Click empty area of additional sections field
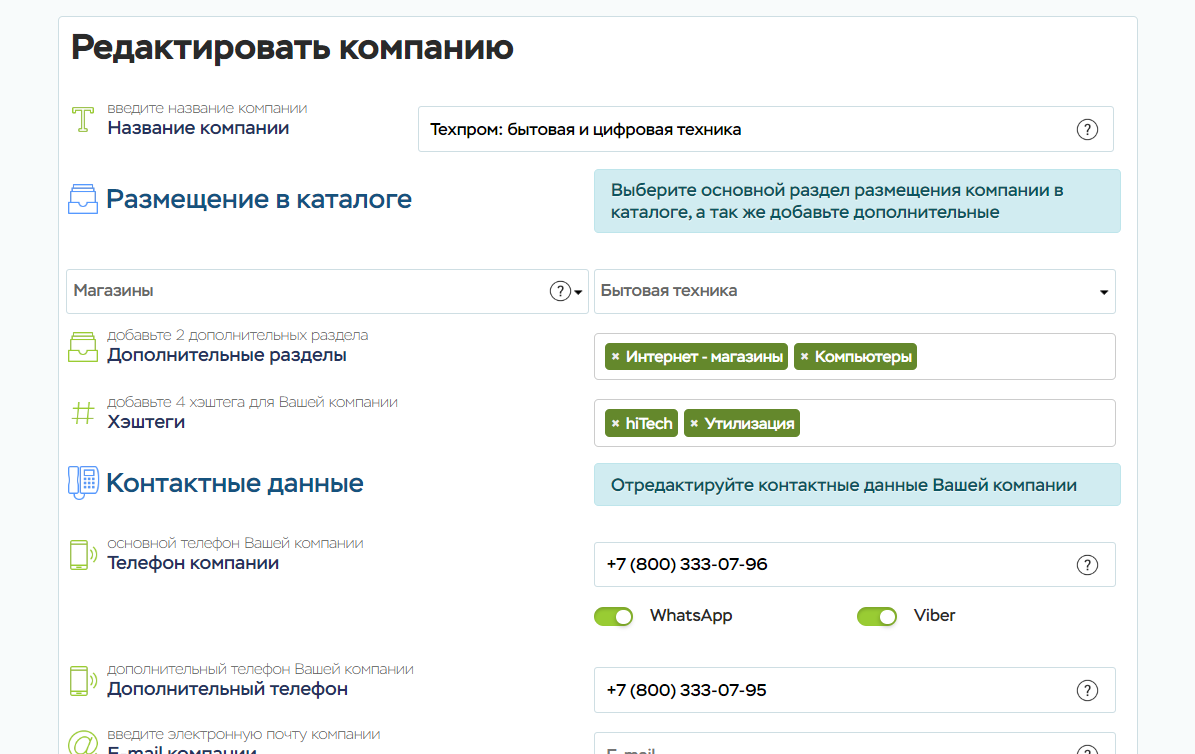1195x754 pixels. point(1010,357)
